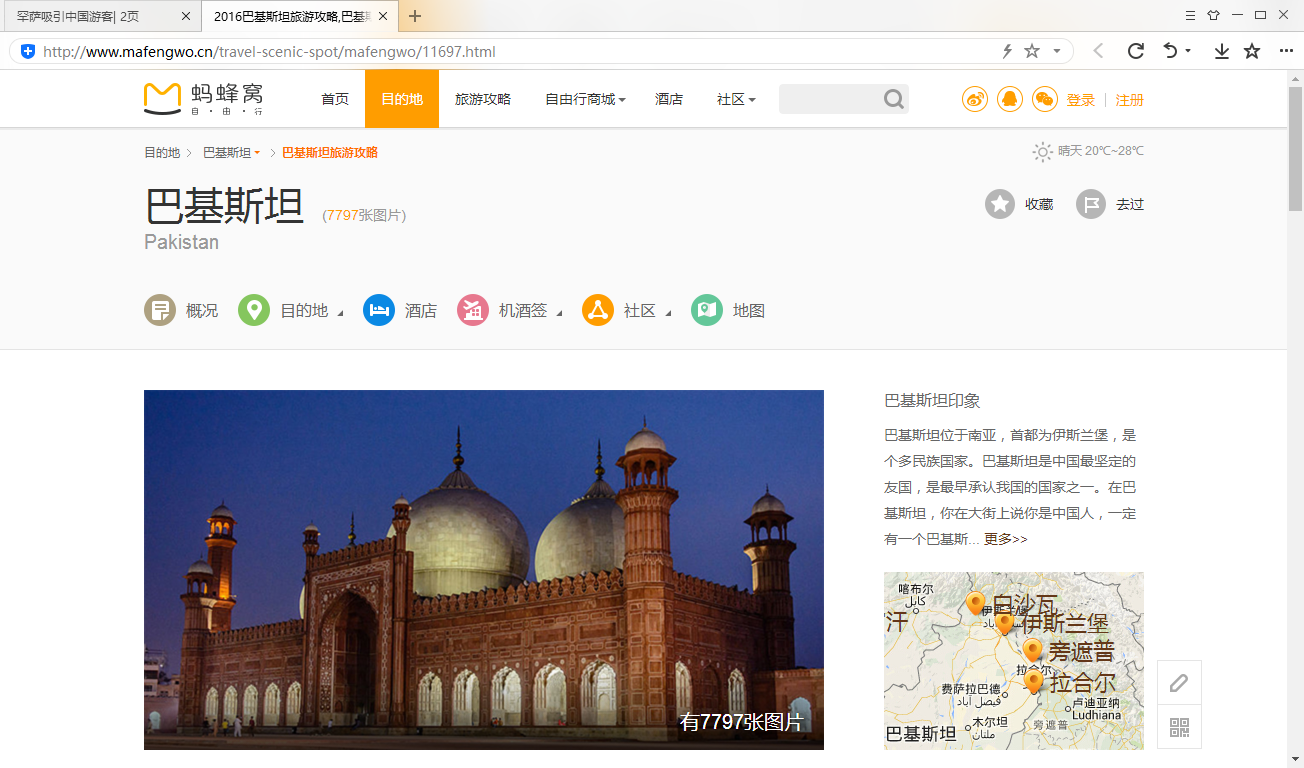
Task: Open the Badshahi Mosque photo
Action: [x=484, y=570]
